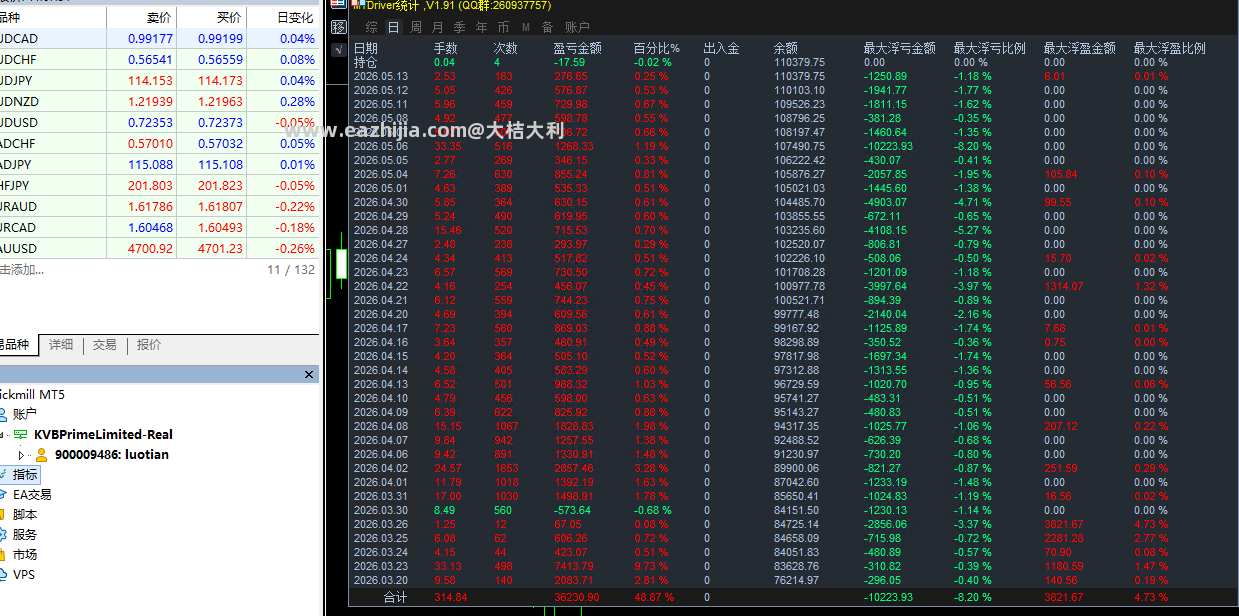Screen dimensions: 1239x616
Task: Close the Navigator panel with X
Action: click(x=309, y=375)
